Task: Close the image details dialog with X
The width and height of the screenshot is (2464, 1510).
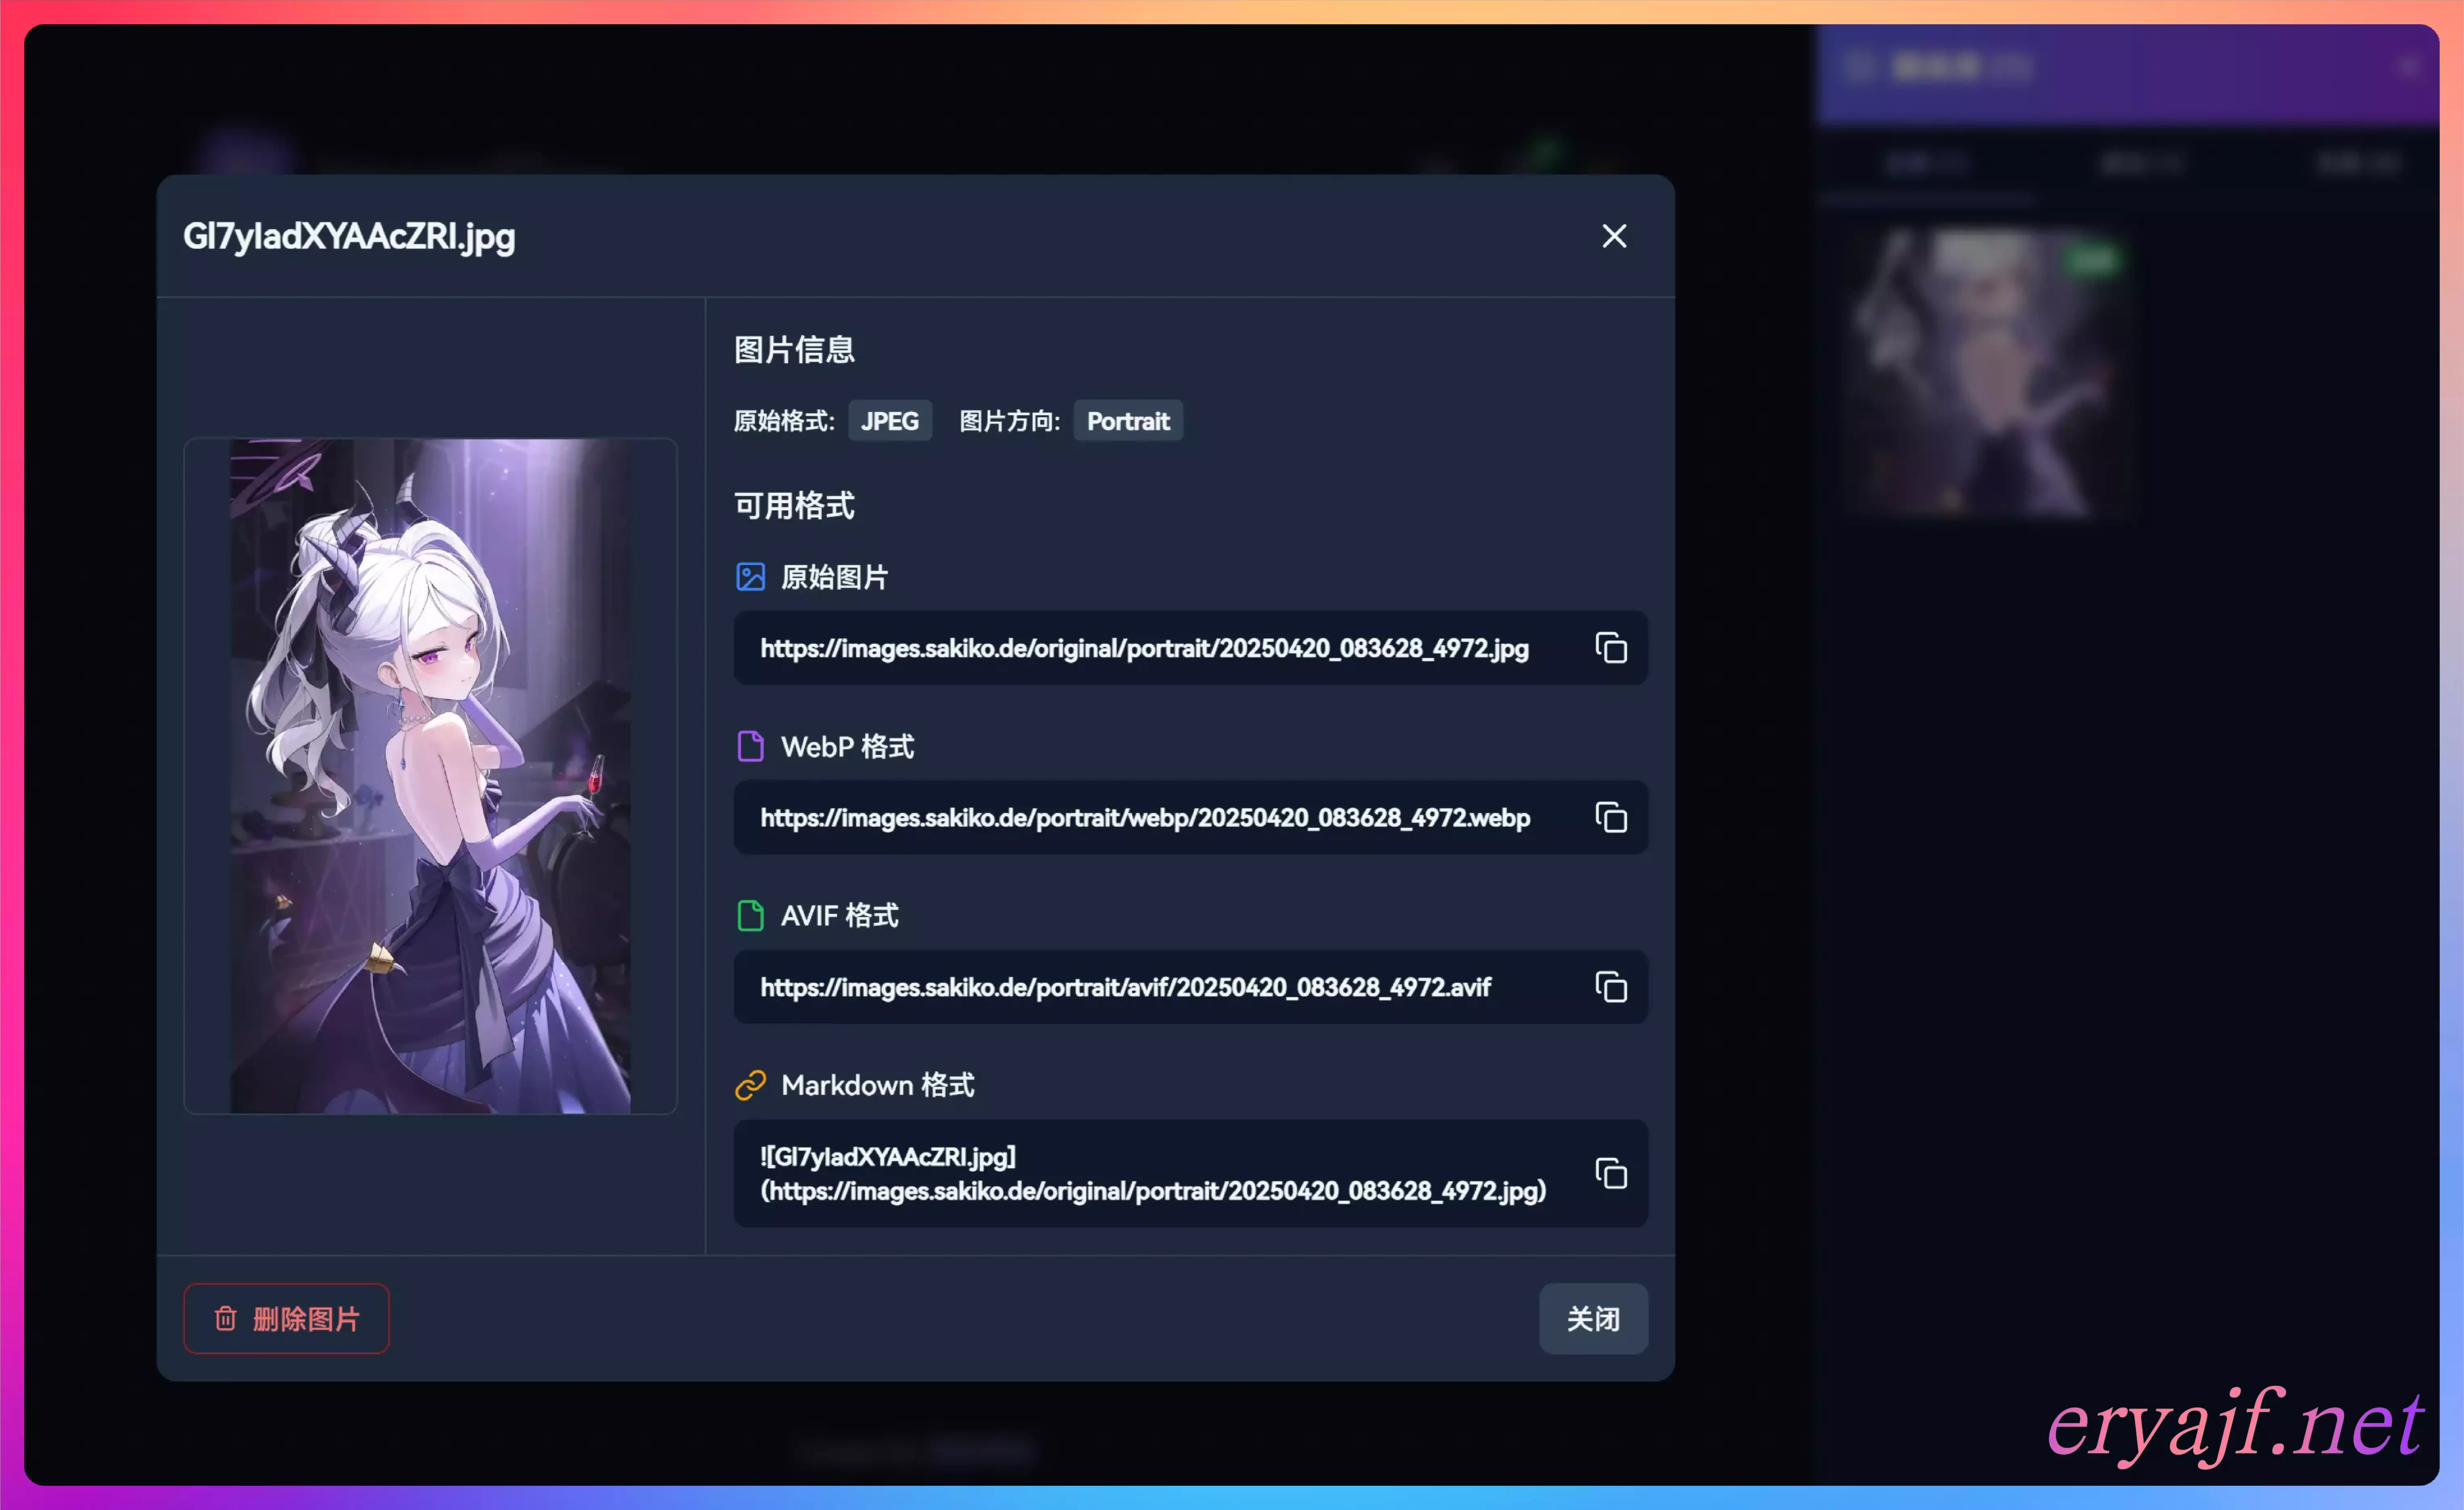Action: (1614, 236)
